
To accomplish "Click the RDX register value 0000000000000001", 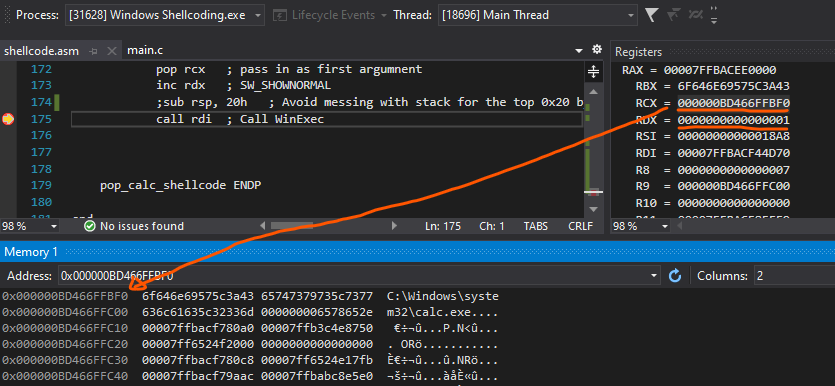I will tap(733, 120).
